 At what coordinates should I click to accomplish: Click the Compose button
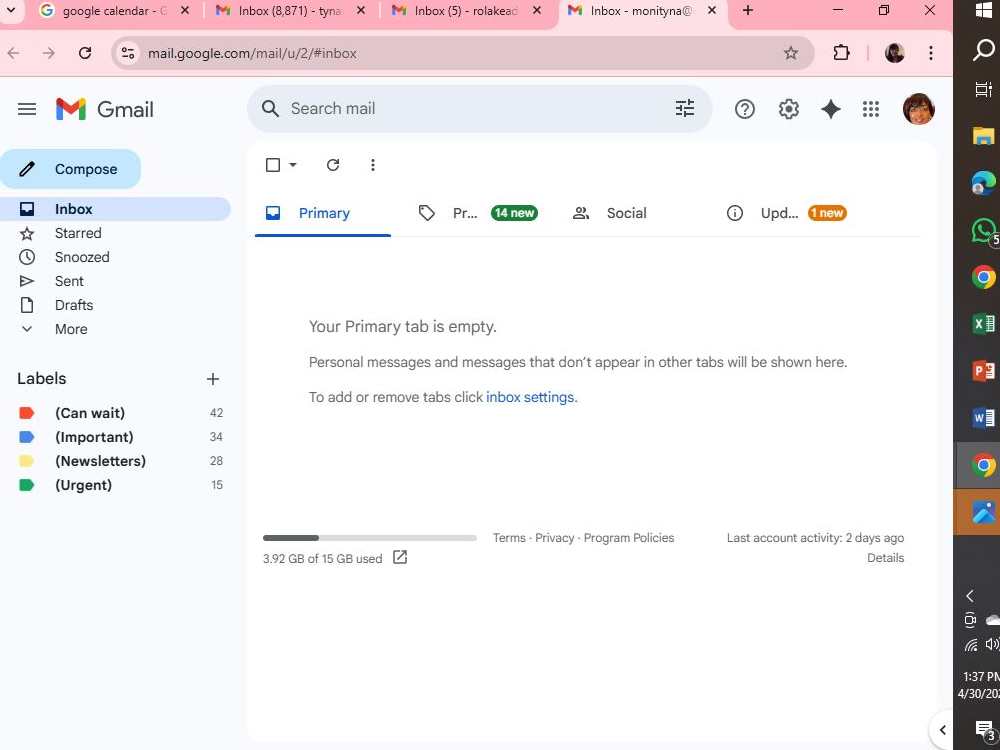click(x=70, y=169)
